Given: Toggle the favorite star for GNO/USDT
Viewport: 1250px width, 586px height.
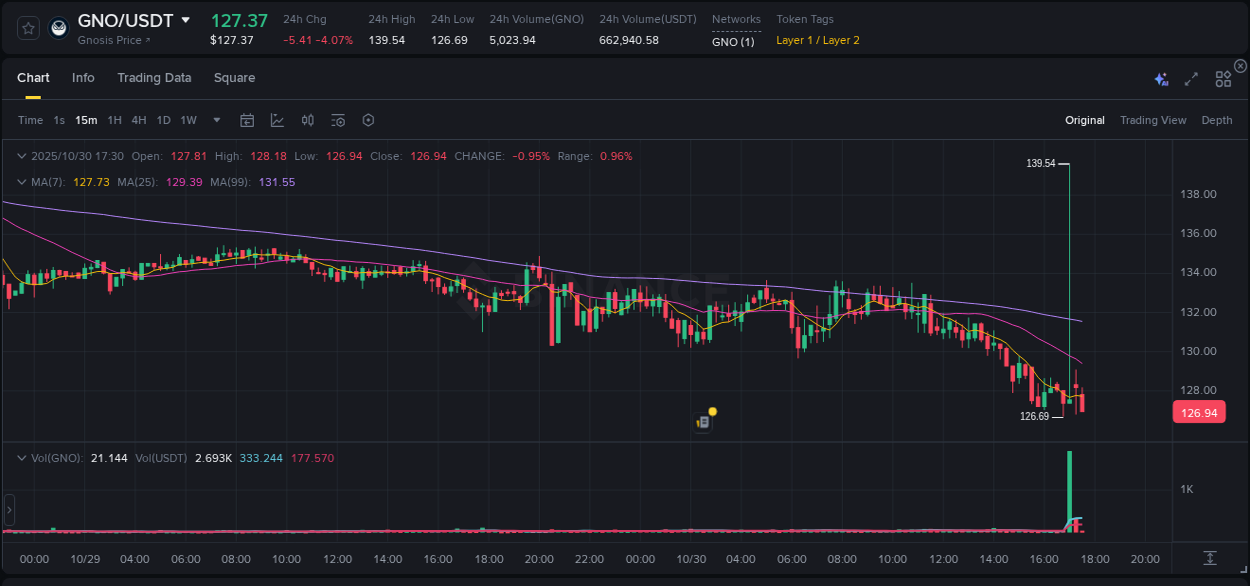Looking at the screenshot, I should click(x=27, y=28).
